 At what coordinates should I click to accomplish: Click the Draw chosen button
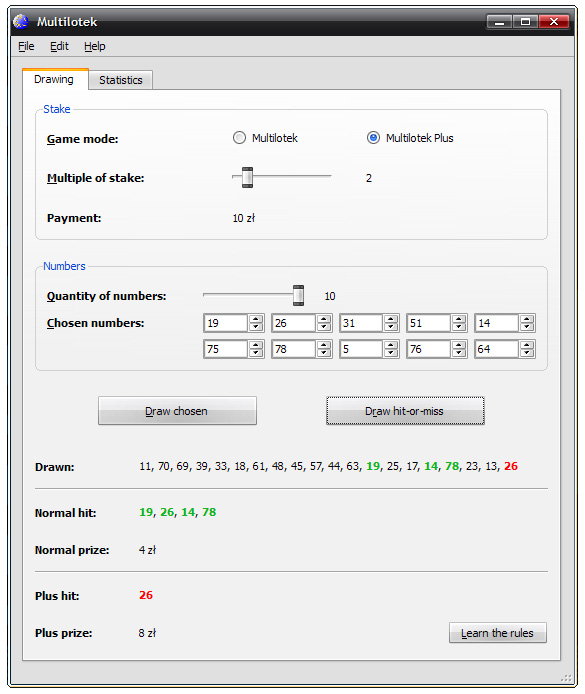coord(177,411)
